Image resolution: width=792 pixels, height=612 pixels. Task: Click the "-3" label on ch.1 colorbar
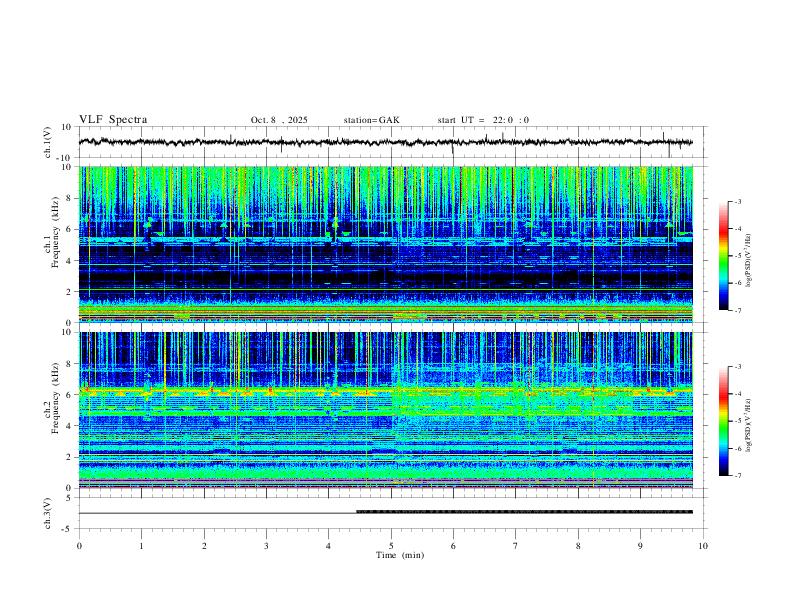tap(737, 201)
